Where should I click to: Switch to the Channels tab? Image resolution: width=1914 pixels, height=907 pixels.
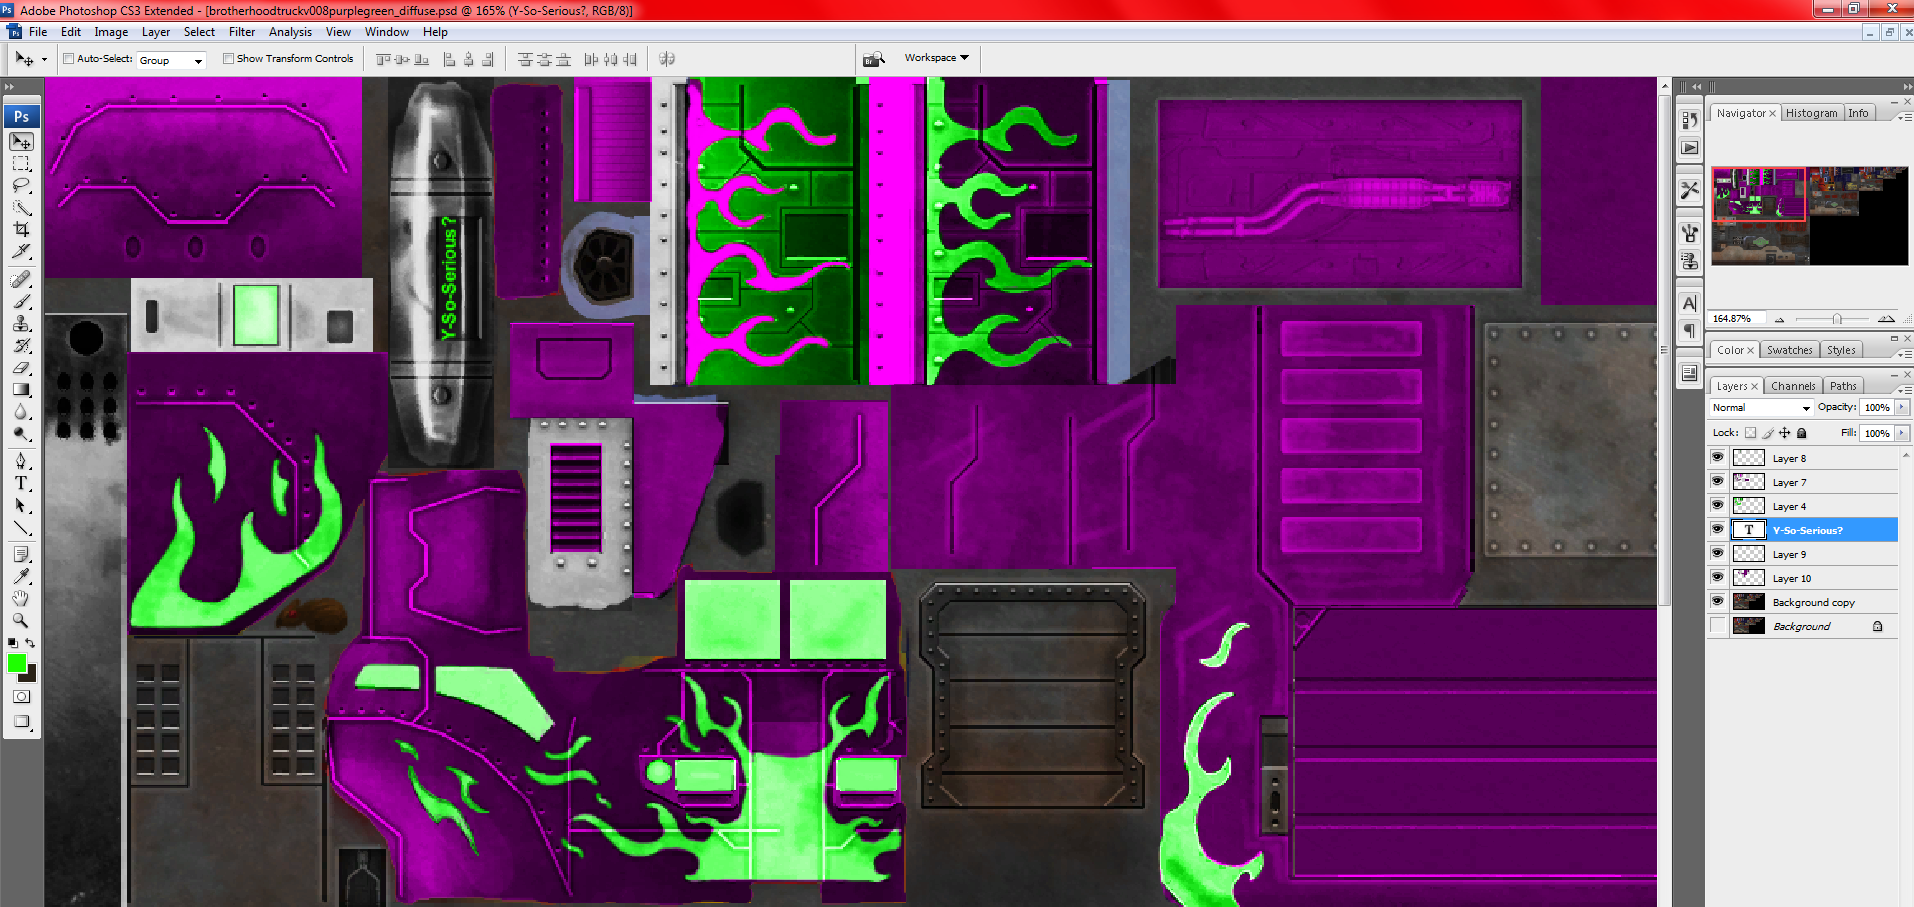click(1793, 386)
